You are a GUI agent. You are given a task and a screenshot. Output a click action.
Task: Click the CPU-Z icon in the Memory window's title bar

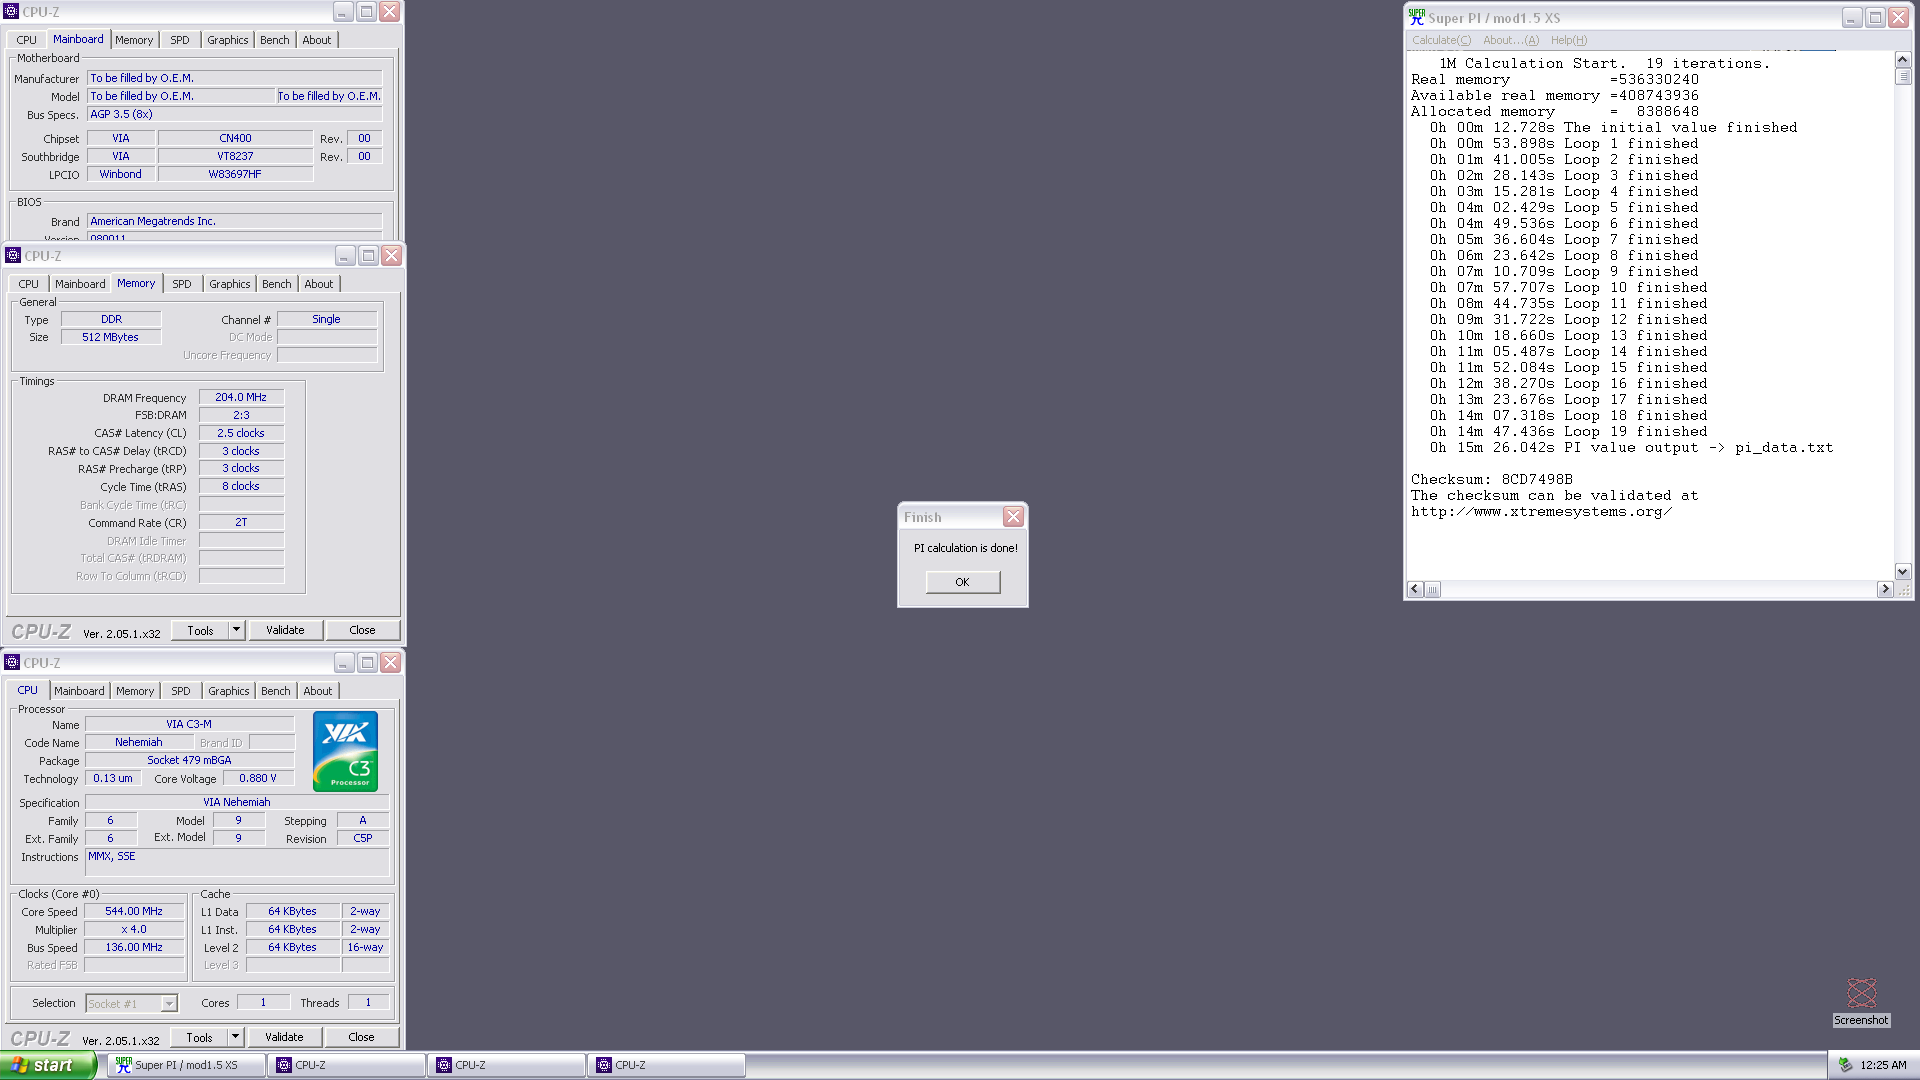click(x=13, y=255)
